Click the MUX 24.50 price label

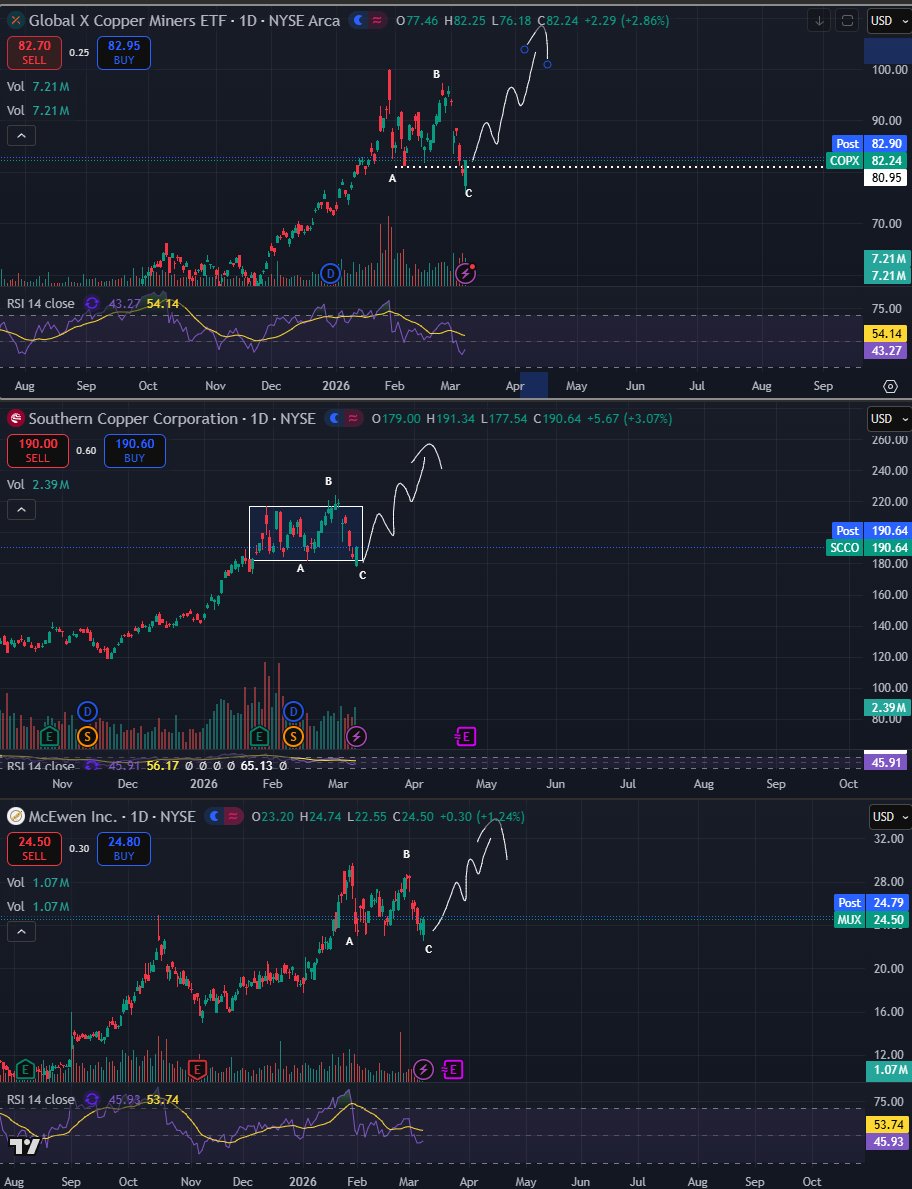point(872,920)
